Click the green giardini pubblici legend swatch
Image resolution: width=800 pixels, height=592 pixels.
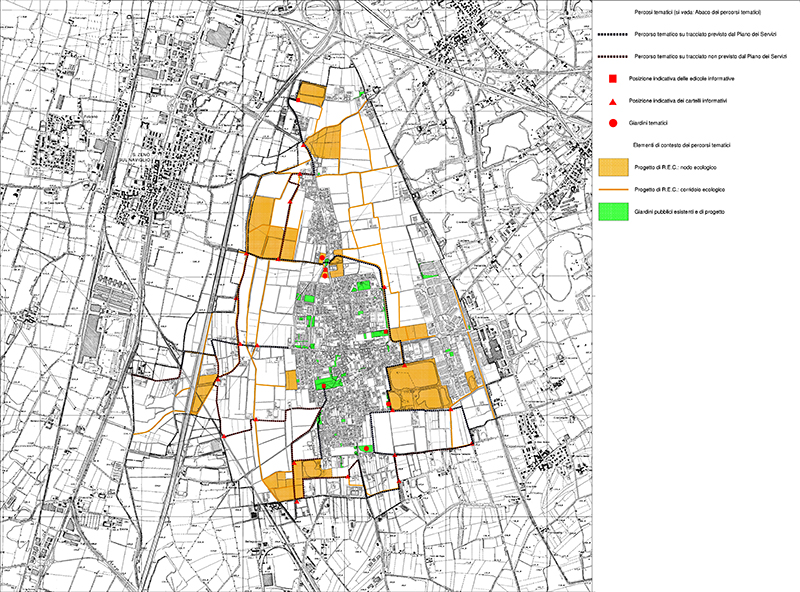click(x=612, y=212)
